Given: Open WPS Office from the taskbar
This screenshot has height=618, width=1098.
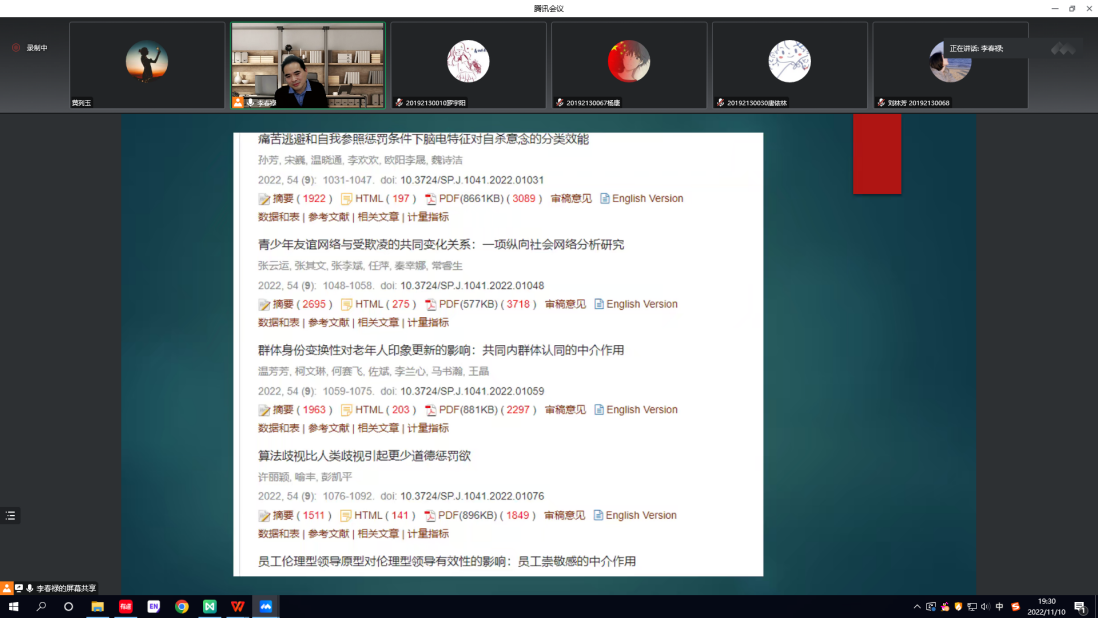Looking at the screenshot, I should point(238,606).
